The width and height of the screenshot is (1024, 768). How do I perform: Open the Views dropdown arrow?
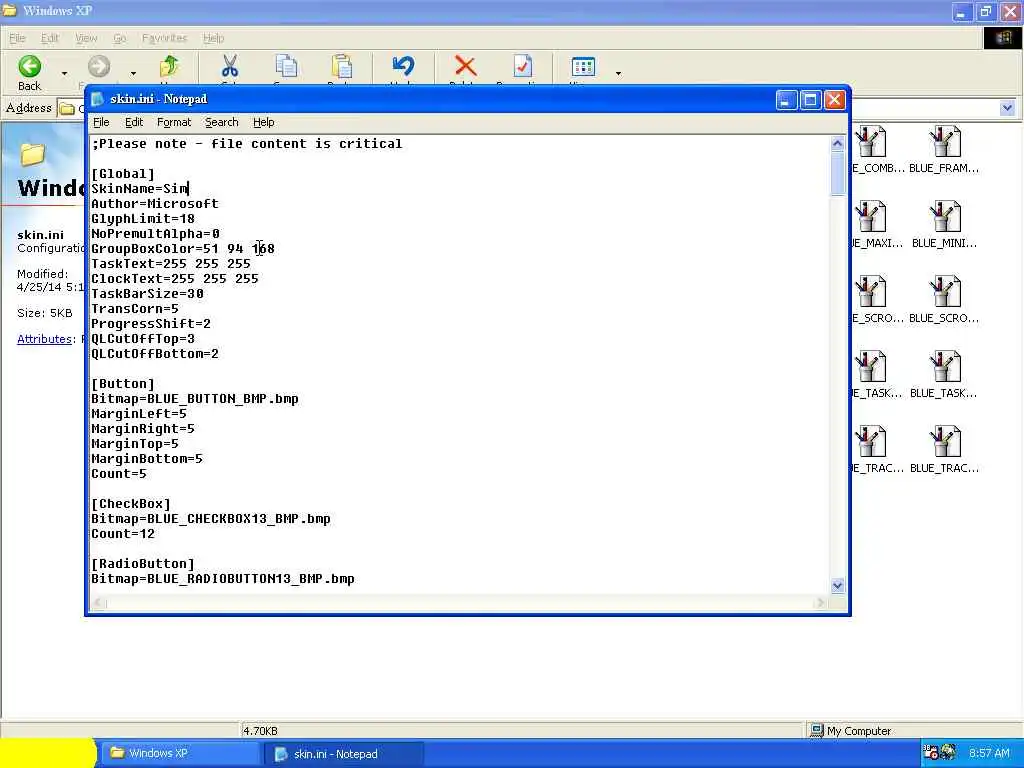point(618,73)
